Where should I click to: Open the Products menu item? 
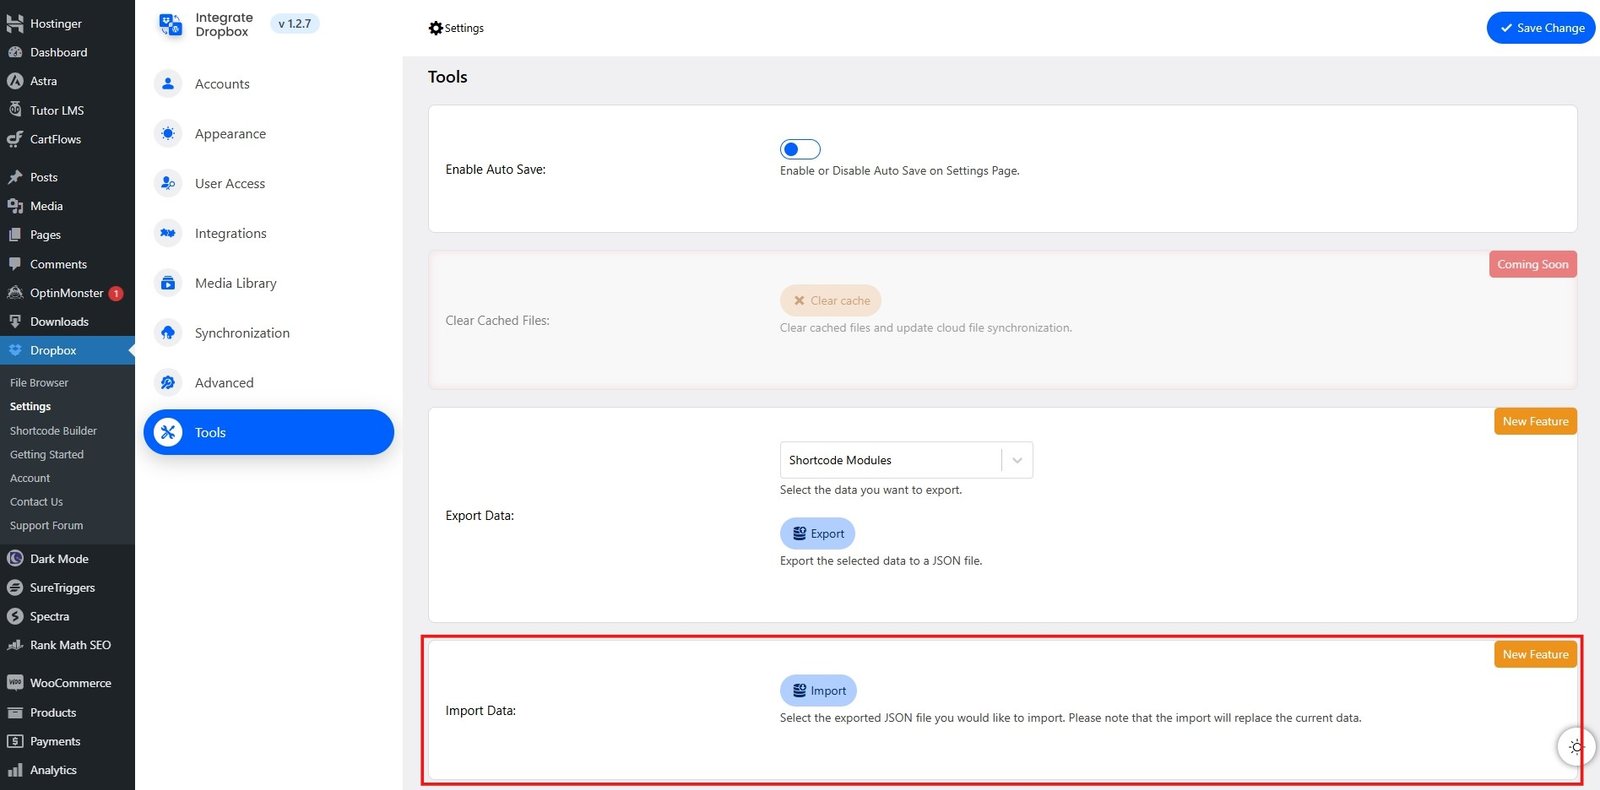pos(67,713)
